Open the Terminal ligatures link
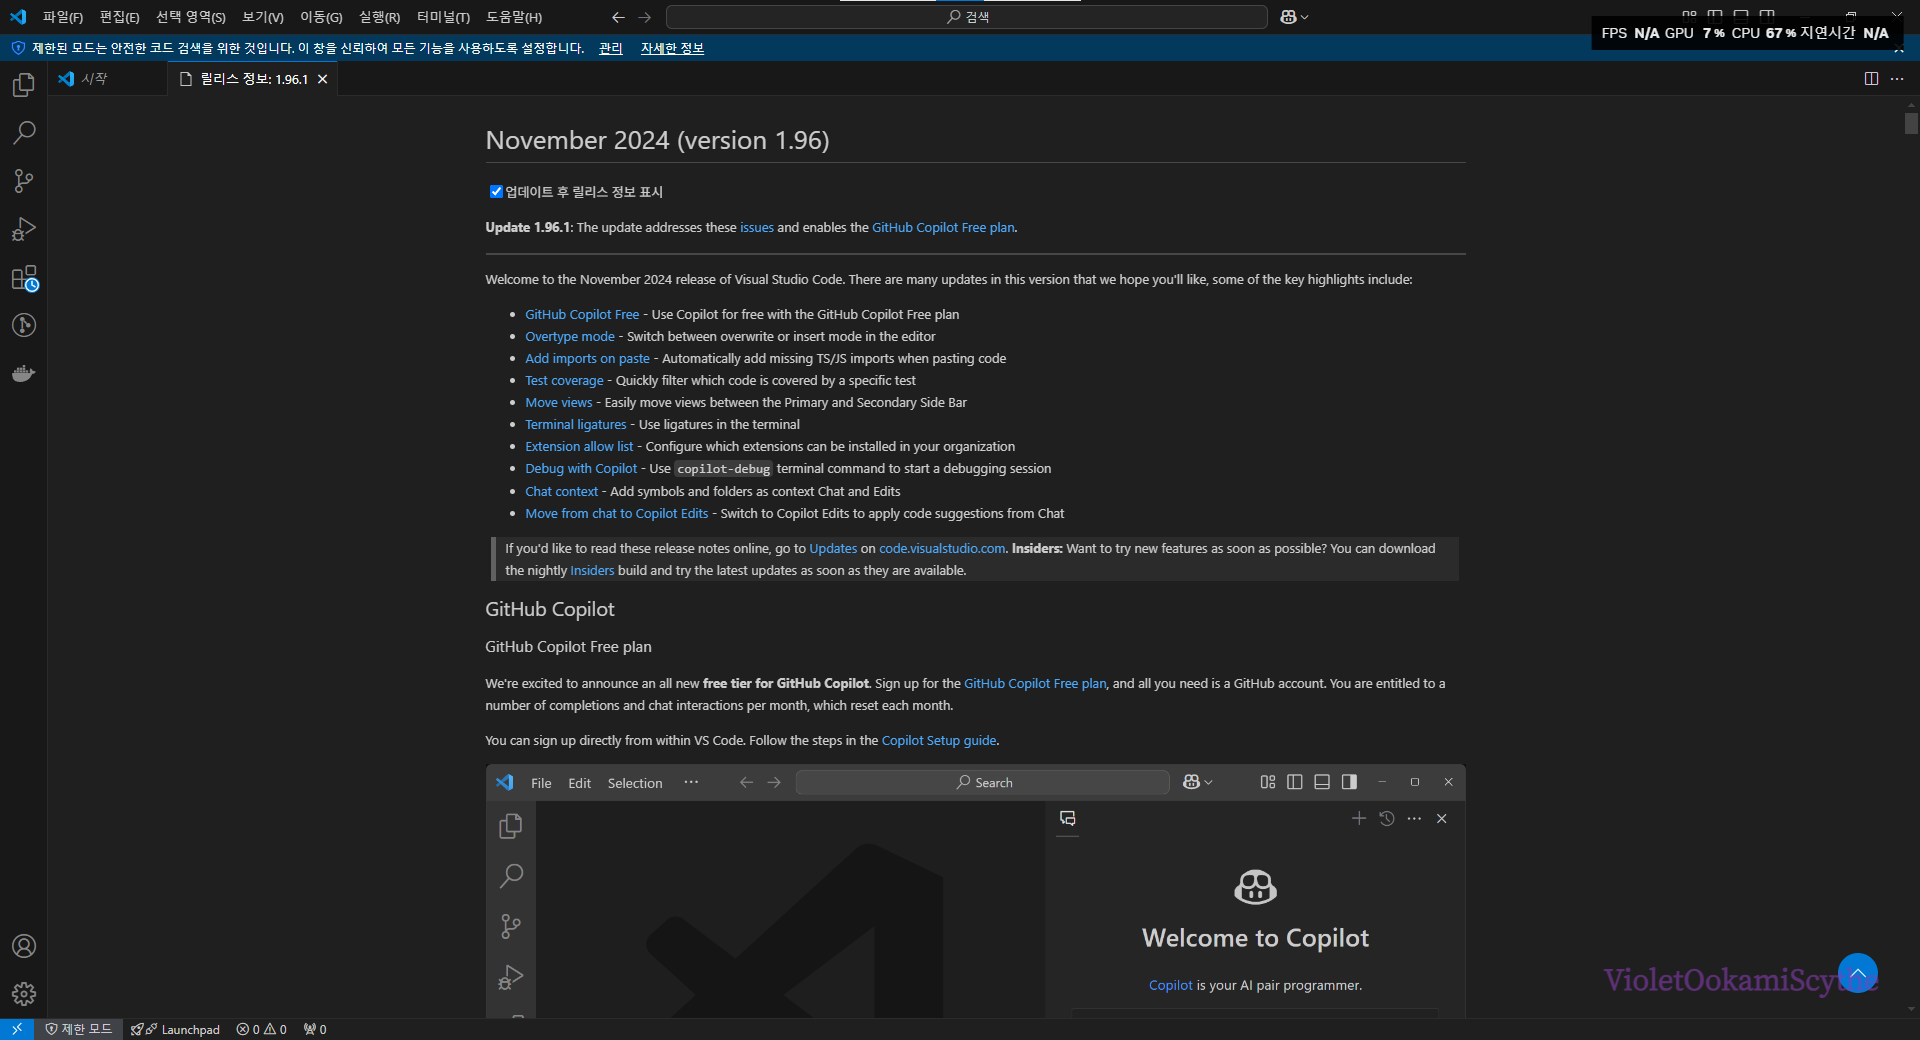 576,425
